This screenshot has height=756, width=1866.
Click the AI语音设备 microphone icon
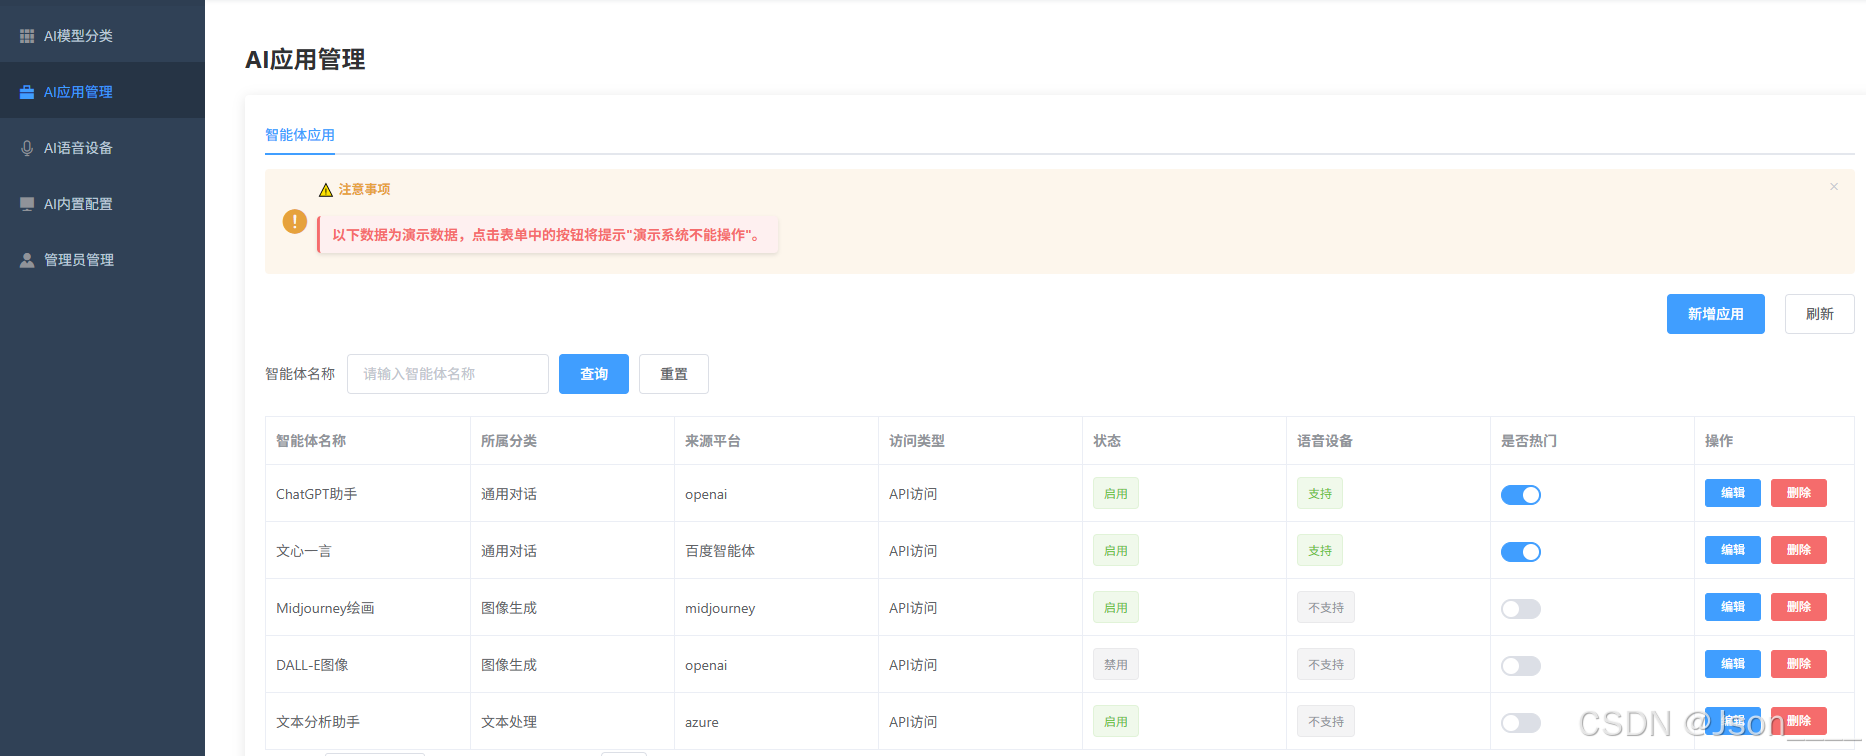(27, 148)
